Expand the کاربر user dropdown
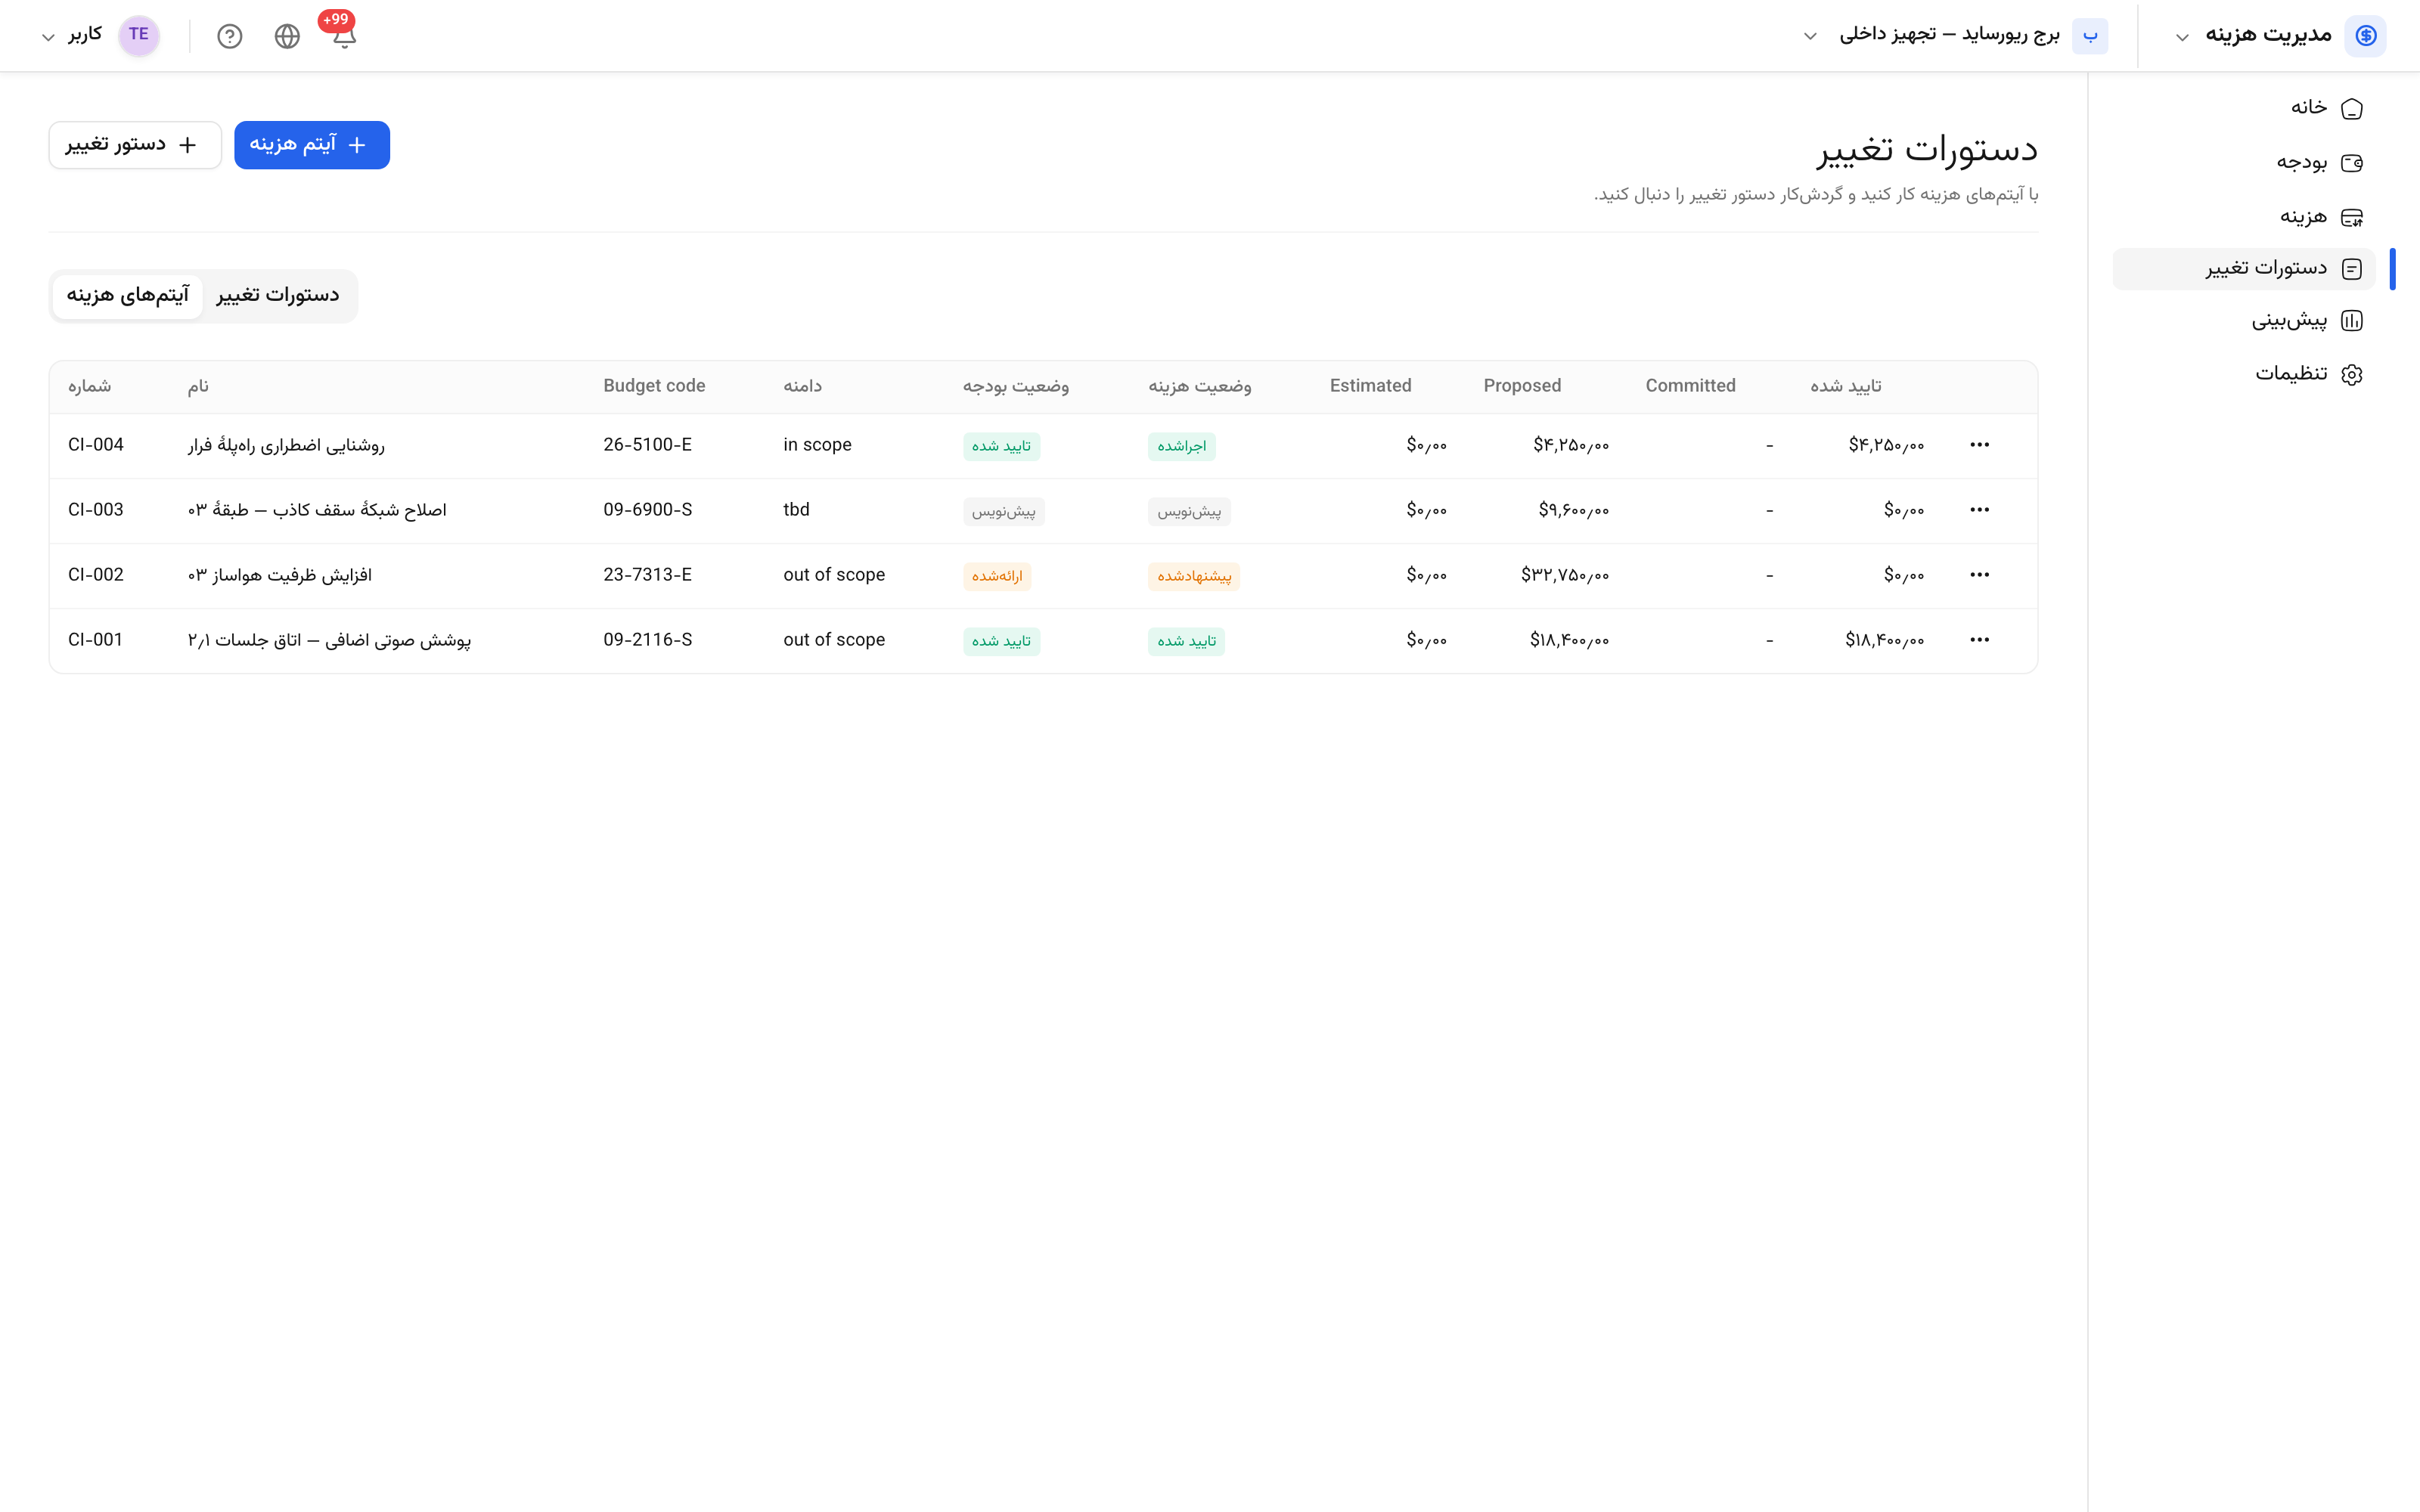Screen dimensions: 2420x1512 point(48,37)
